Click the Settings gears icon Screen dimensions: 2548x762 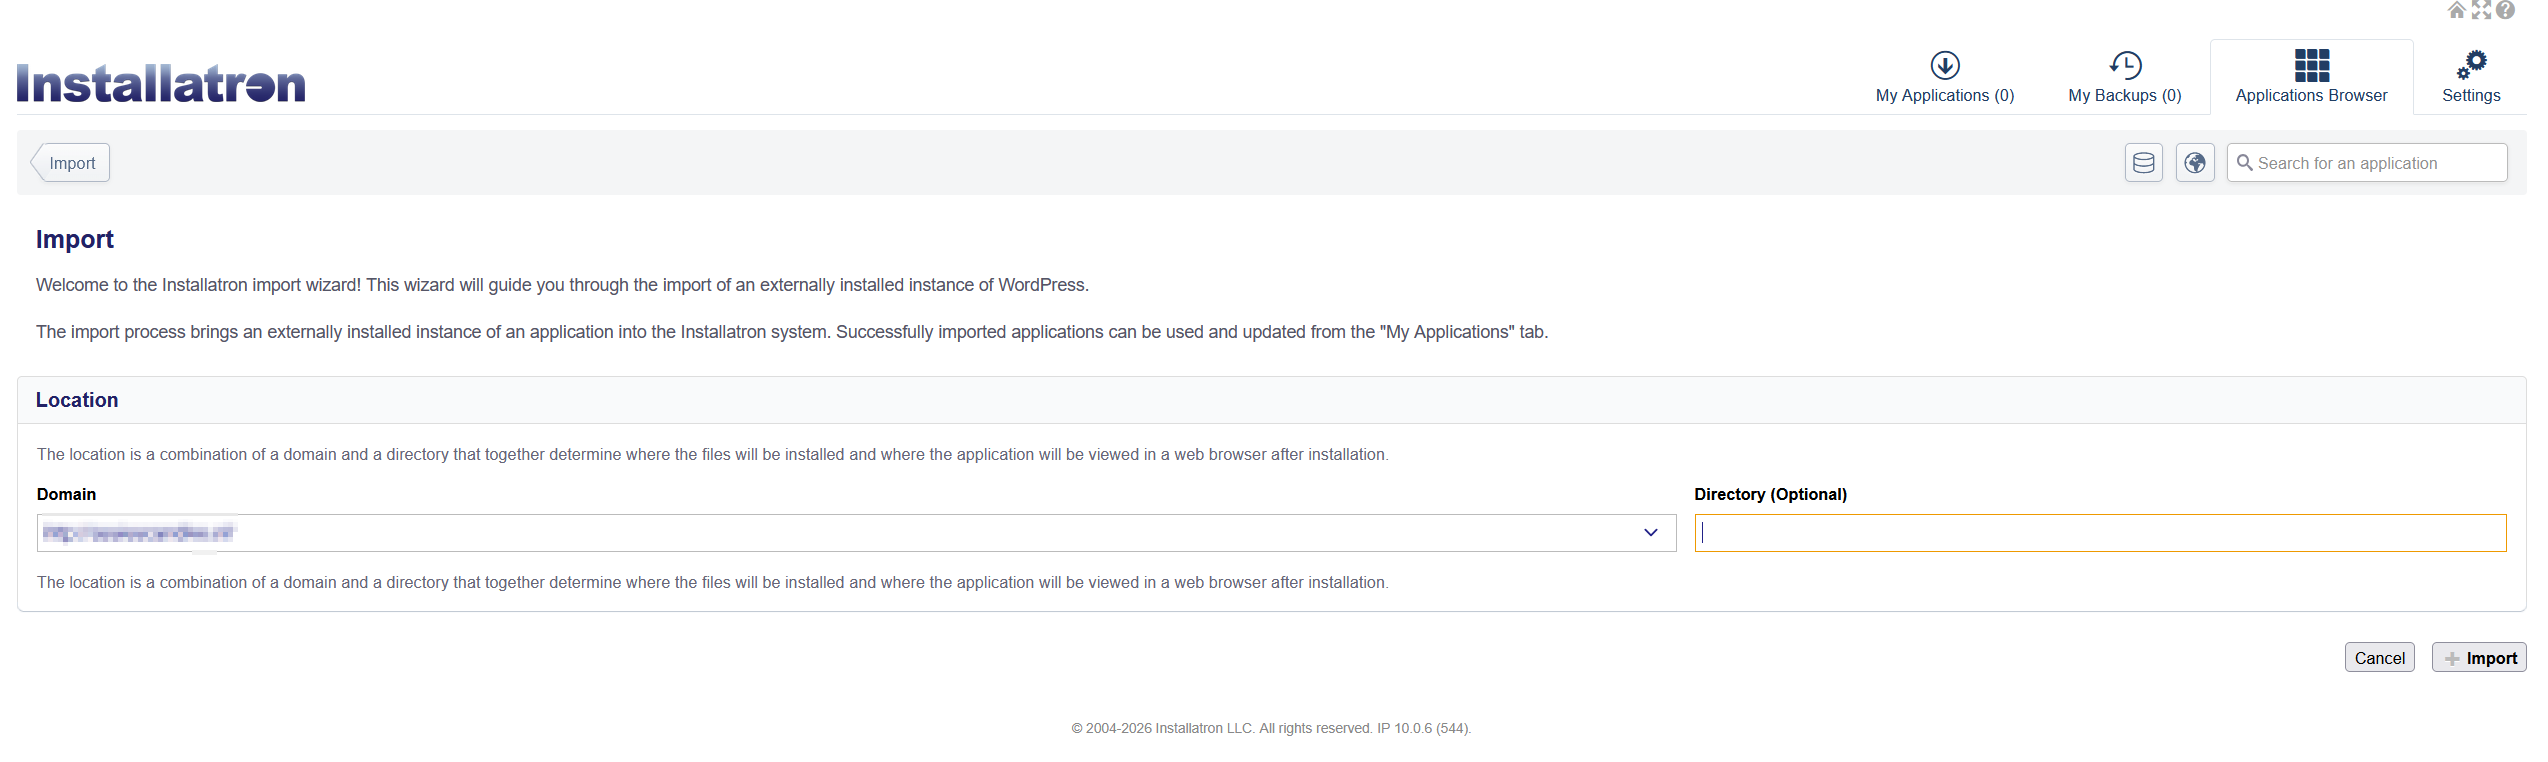[x=2471, y=66]
